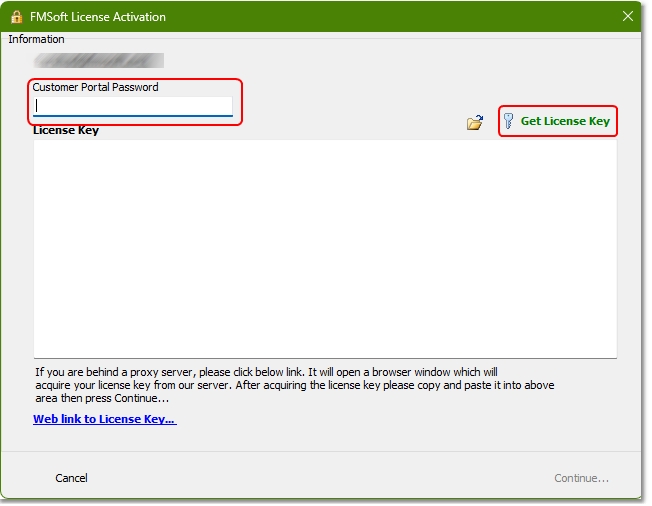
Task: Focus the Customer Portal Password field
Action: pos(133,106)
